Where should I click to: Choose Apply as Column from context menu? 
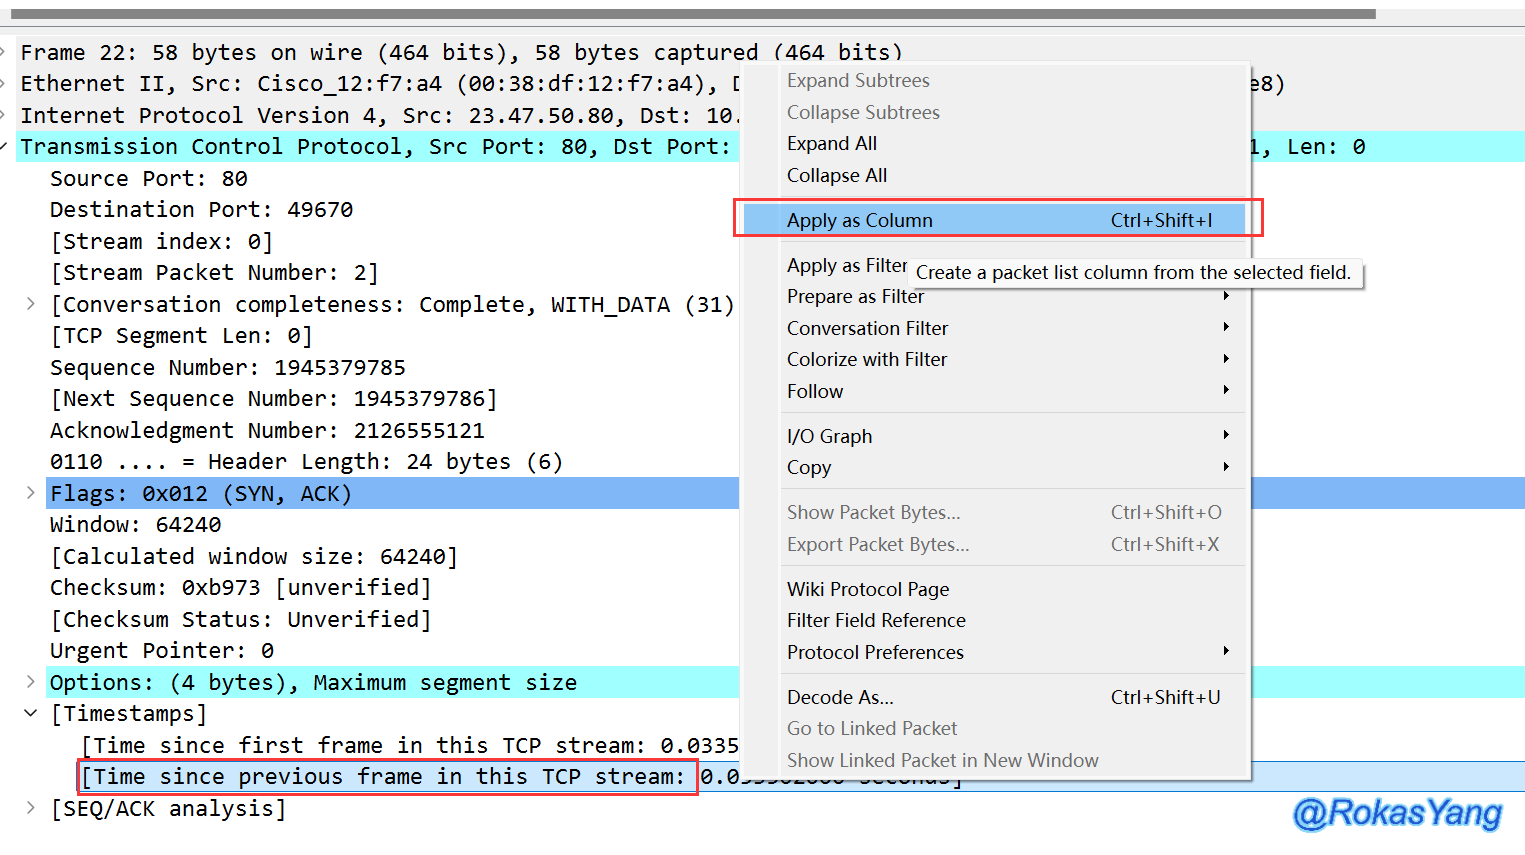(x=859, y=220)
